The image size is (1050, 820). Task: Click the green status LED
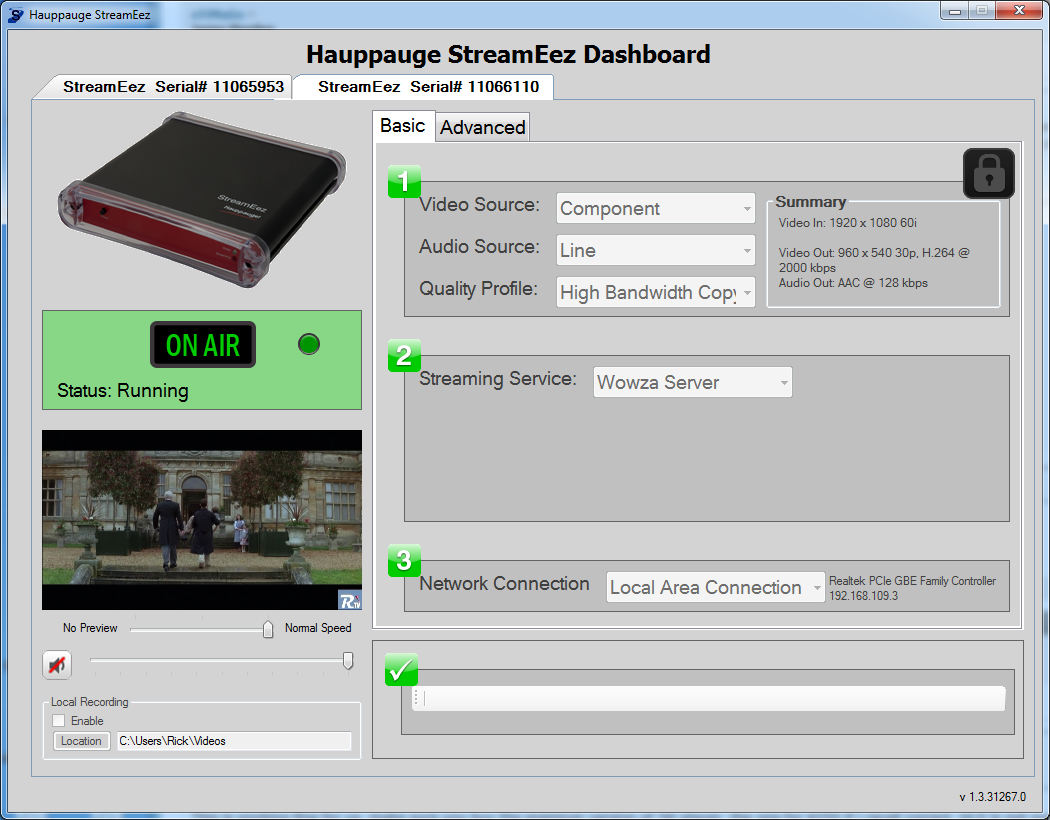tap(309, 344)
